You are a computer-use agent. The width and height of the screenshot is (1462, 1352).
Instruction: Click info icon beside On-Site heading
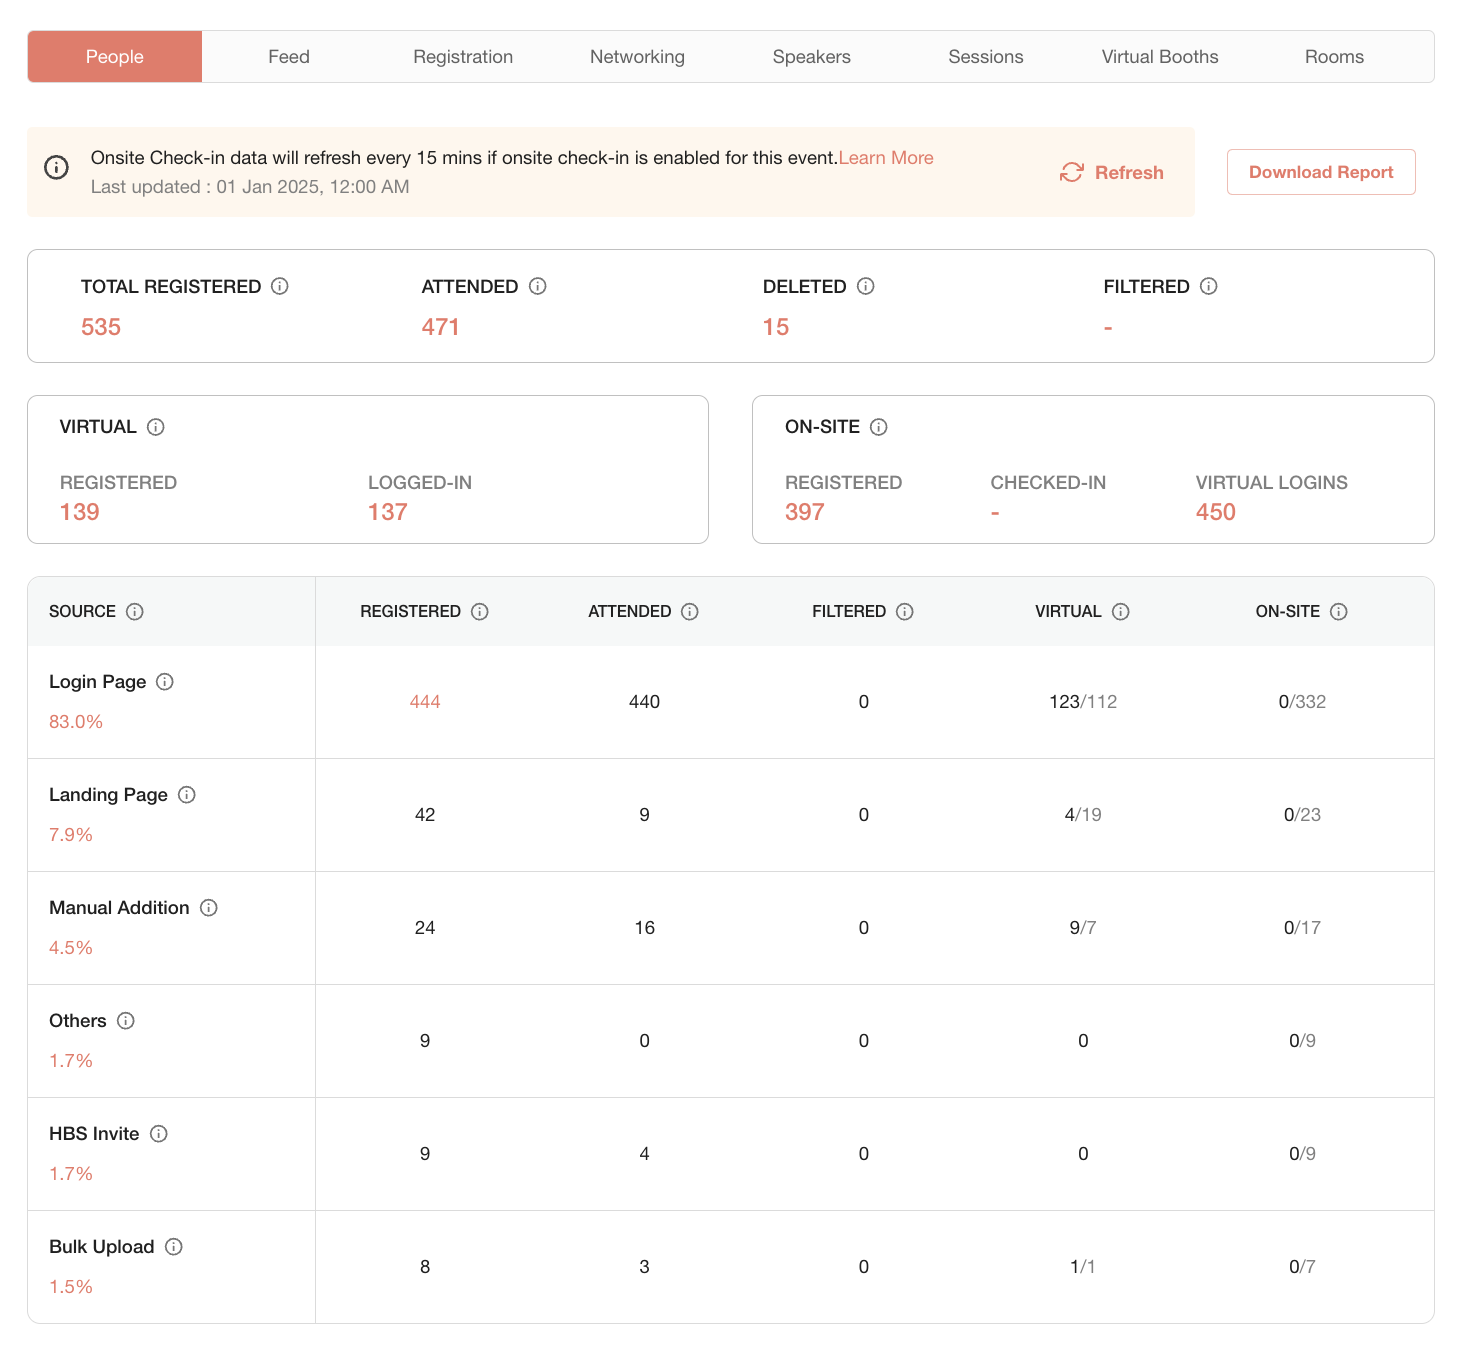click(879, 427)
